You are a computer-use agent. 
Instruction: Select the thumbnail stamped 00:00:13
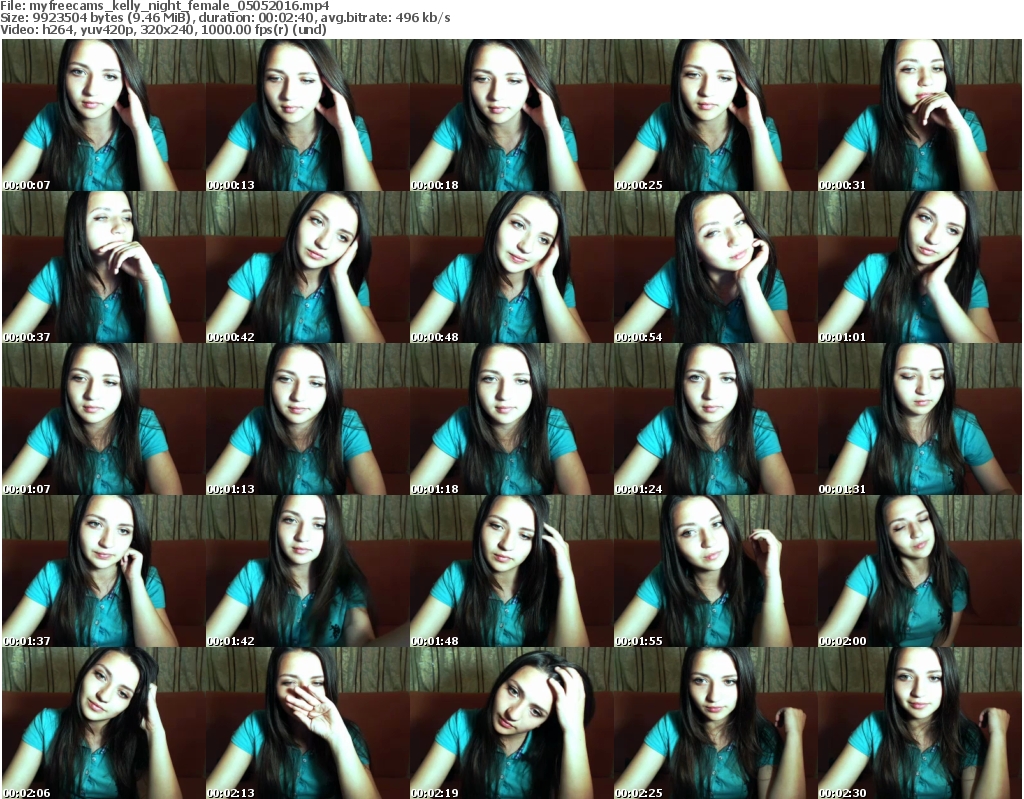click(x=308, y=115)
